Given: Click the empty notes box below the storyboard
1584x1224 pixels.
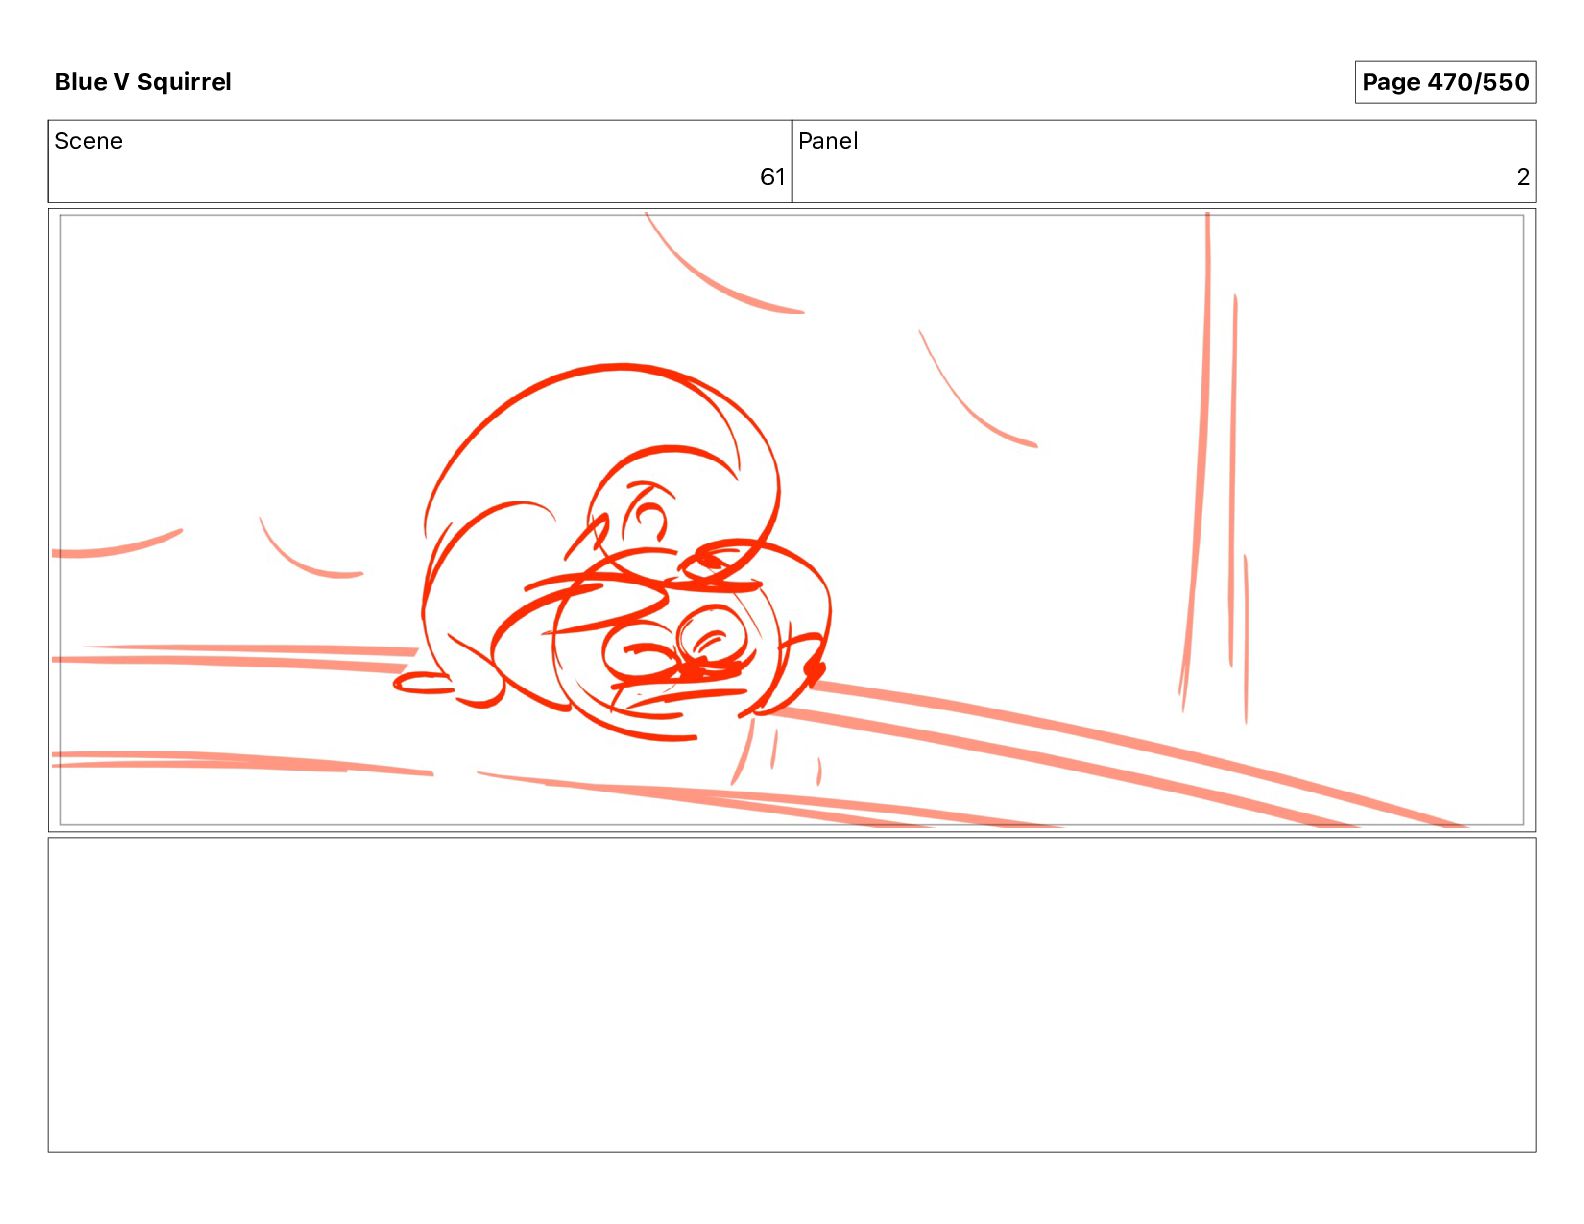Looking at the screenshot, I should point(792,995).
